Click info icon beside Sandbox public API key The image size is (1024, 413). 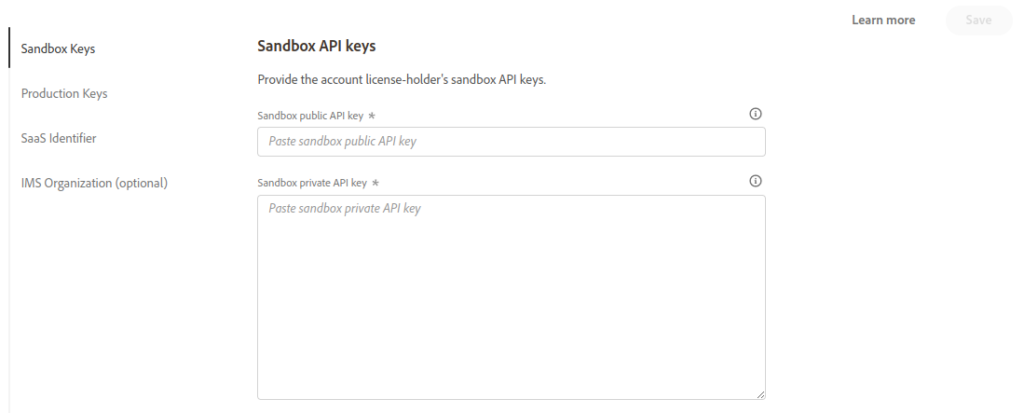756,114
